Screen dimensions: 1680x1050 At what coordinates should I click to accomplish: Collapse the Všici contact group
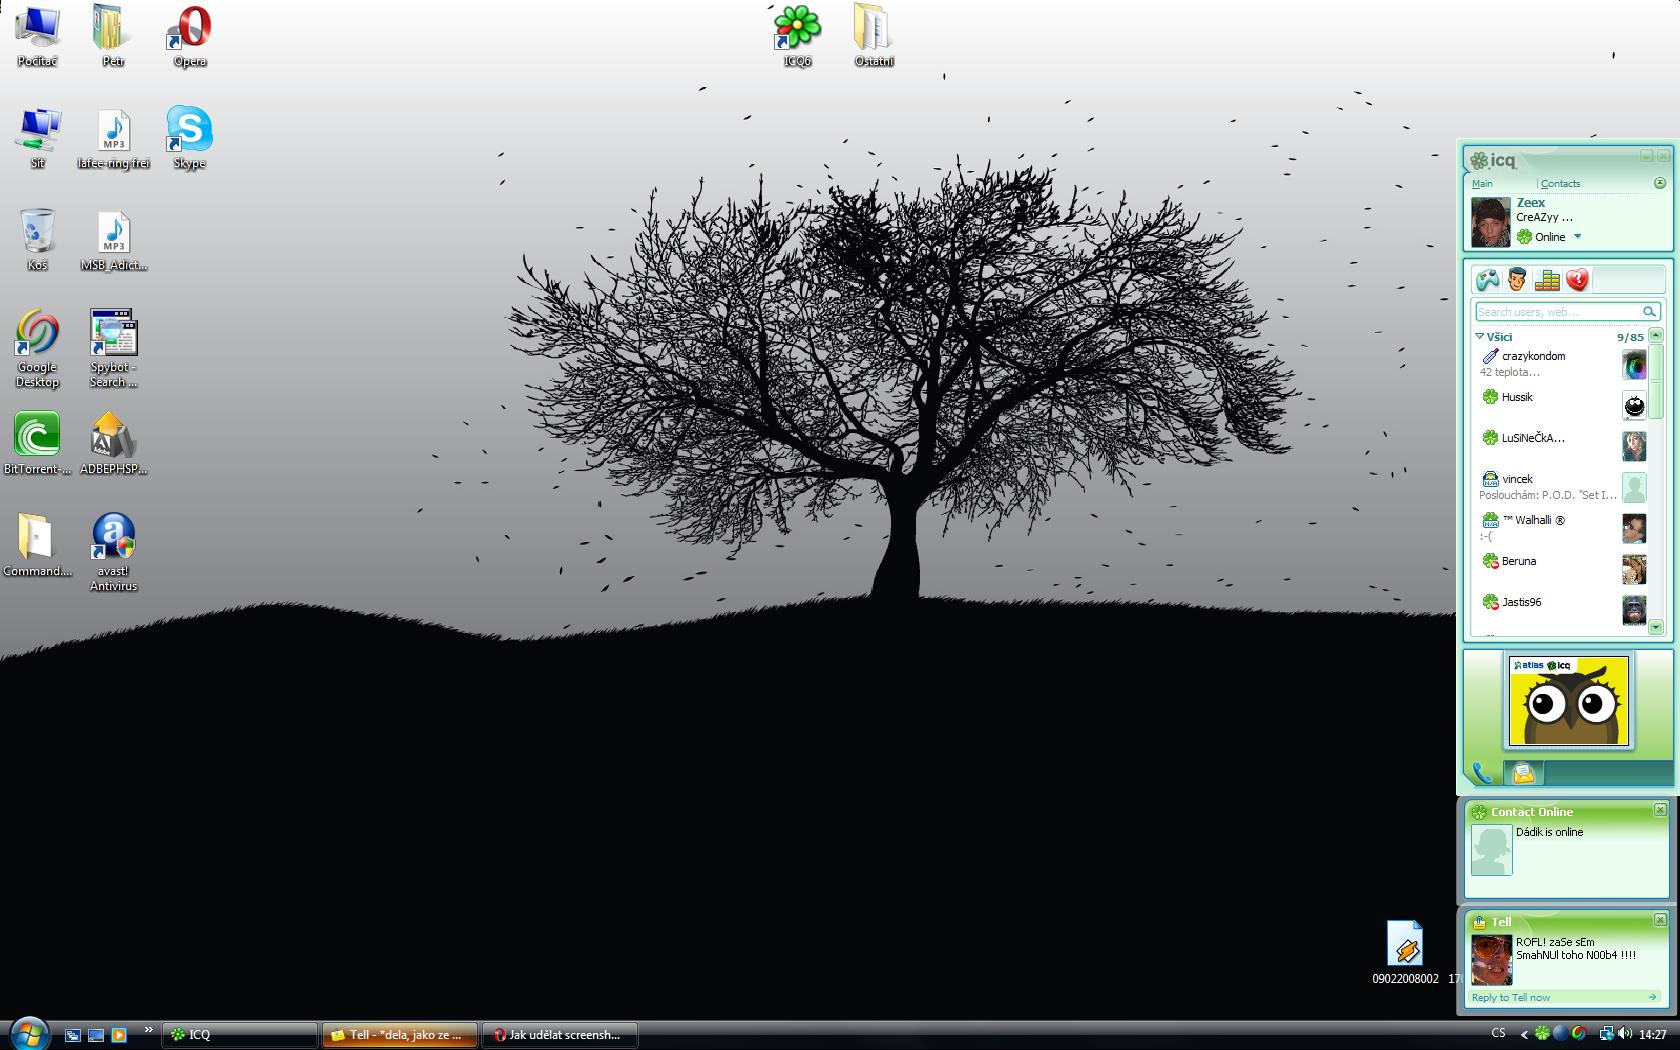click(x=1480, y=337)
